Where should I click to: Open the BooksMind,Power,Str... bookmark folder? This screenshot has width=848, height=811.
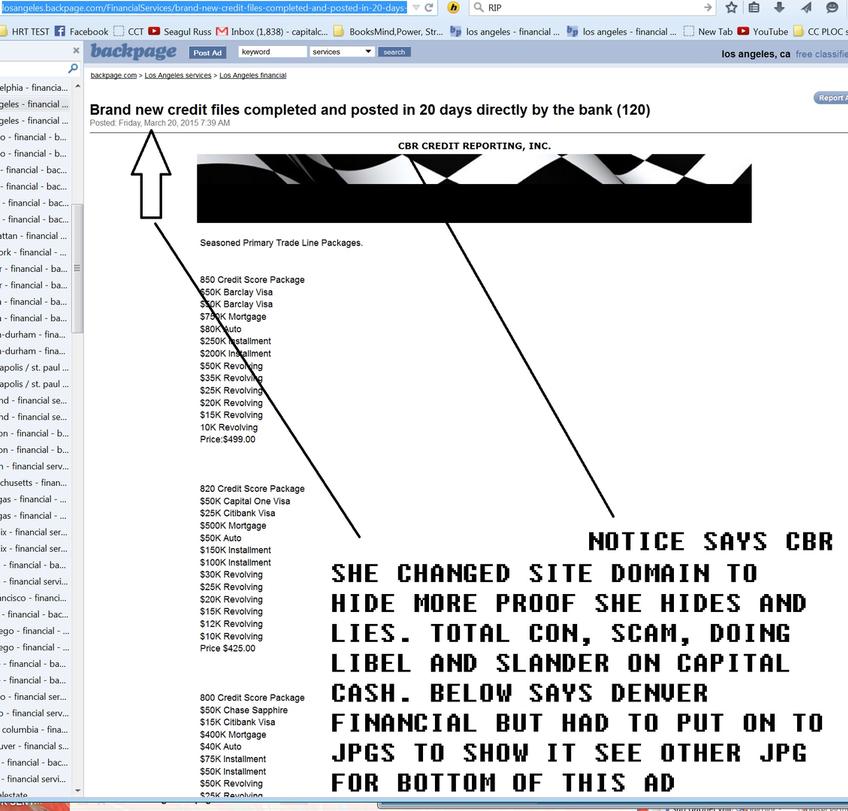pyautogui.click(x=388, y=32)
